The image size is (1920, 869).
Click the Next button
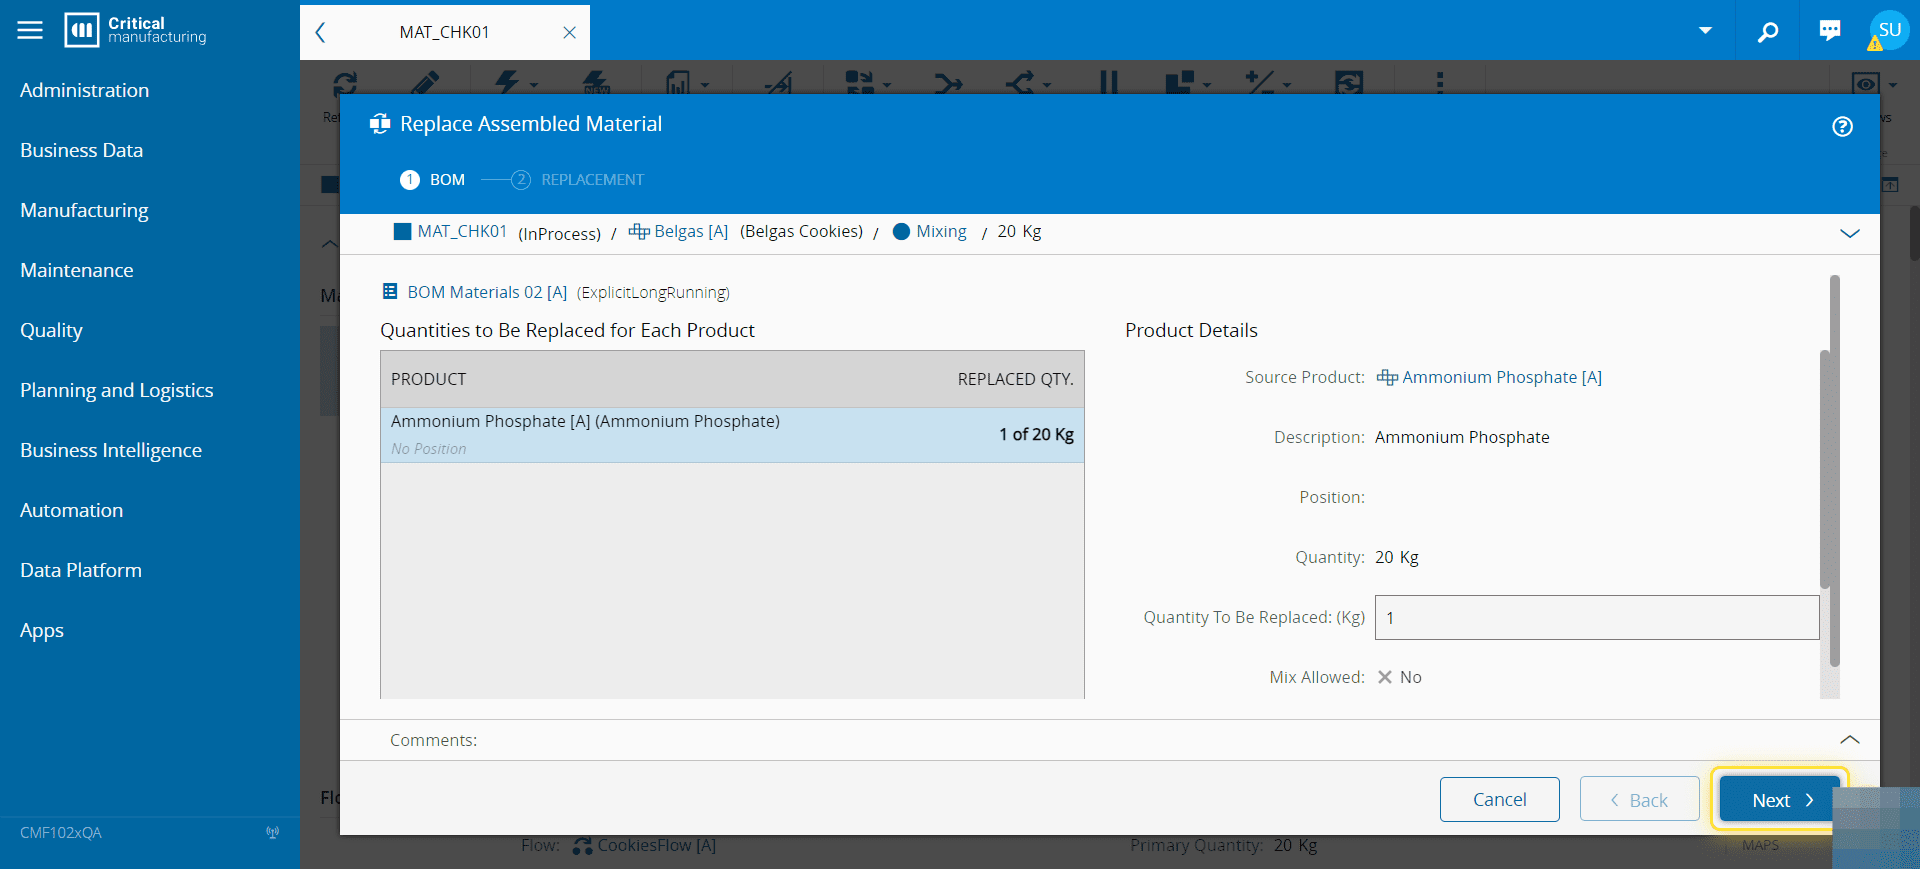[1779, 800]
